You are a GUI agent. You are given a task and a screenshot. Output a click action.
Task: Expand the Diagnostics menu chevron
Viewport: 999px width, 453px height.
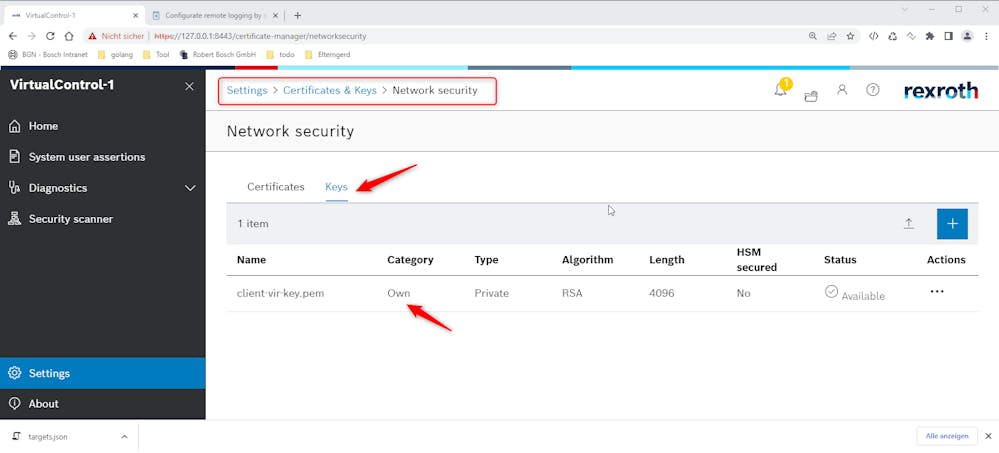click(190, 188)
